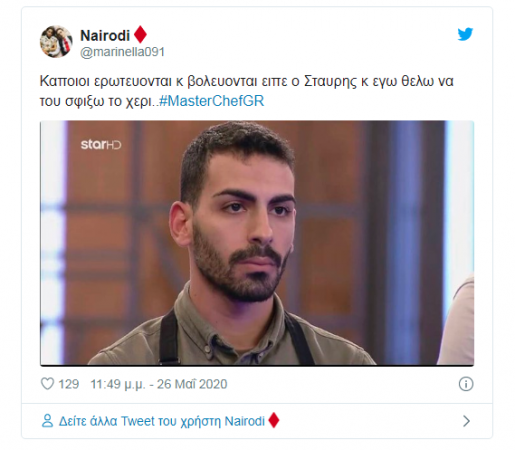Click the red diamond next to the Nairodi name
Screen dimensions: 515x450
(140, 34)
